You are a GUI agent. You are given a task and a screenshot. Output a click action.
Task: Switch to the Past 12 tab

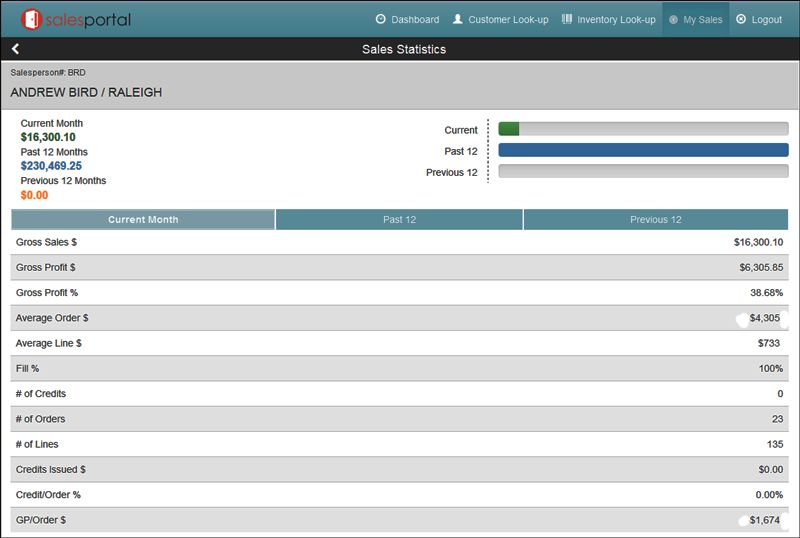(x=399, y=220)
